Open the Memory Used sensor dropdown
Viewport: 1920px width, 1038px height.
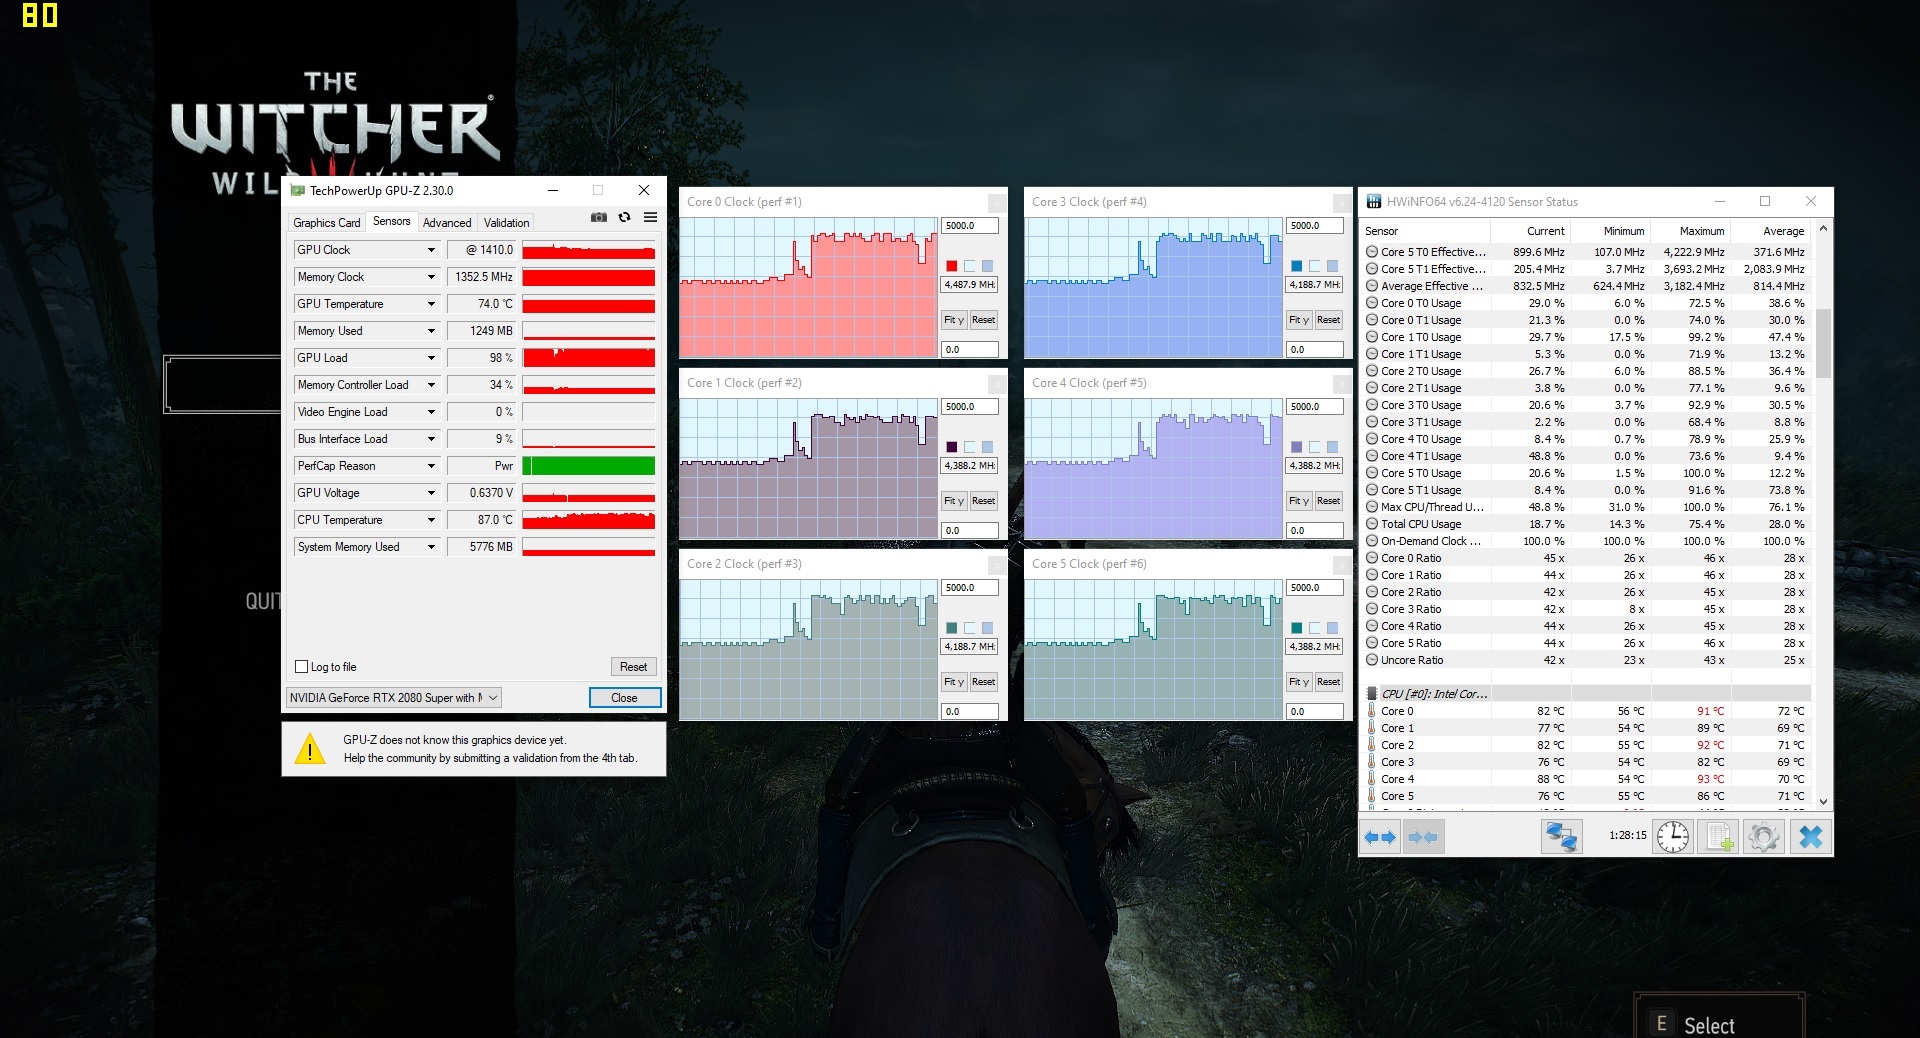pos(431,331)
